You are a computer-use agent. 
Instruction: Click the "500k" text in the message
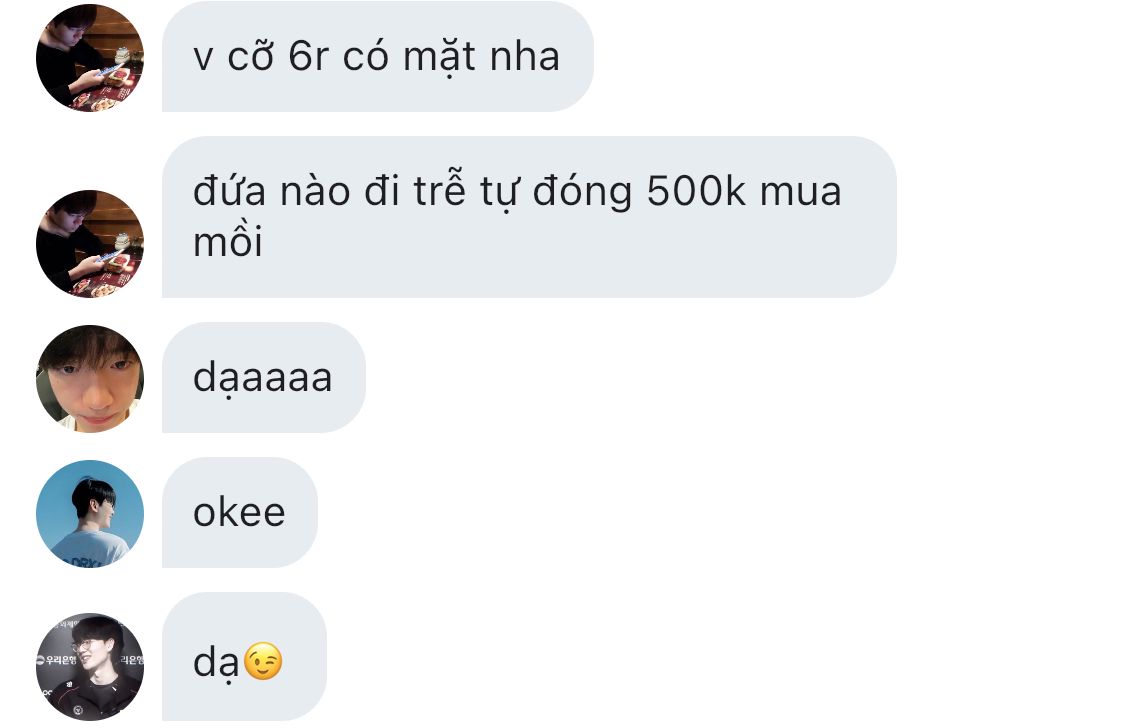[x=696, y=192]
